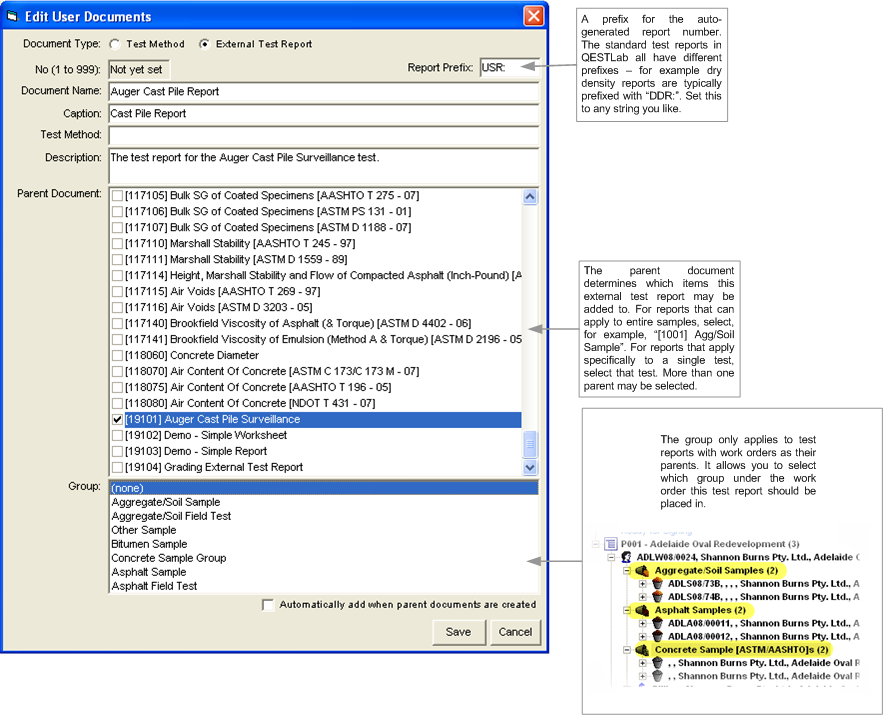Click the Asphalt Samples group icon in tree

tap(641, 610)
